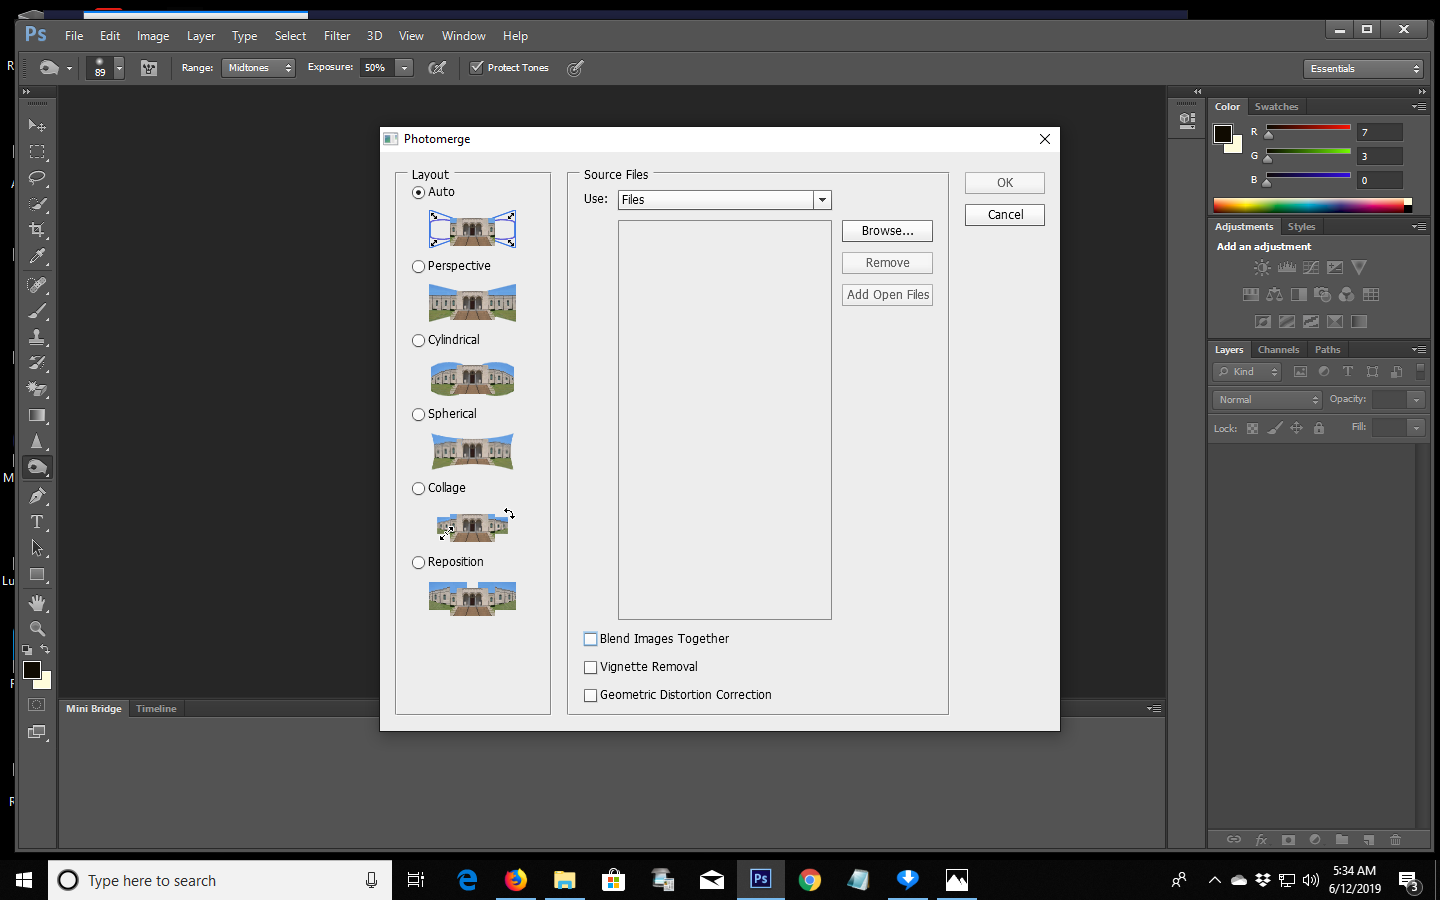Select the Hand tool
Image resolution: width=1440 pixels, height=900 pixels.
[x=37, y=602]
